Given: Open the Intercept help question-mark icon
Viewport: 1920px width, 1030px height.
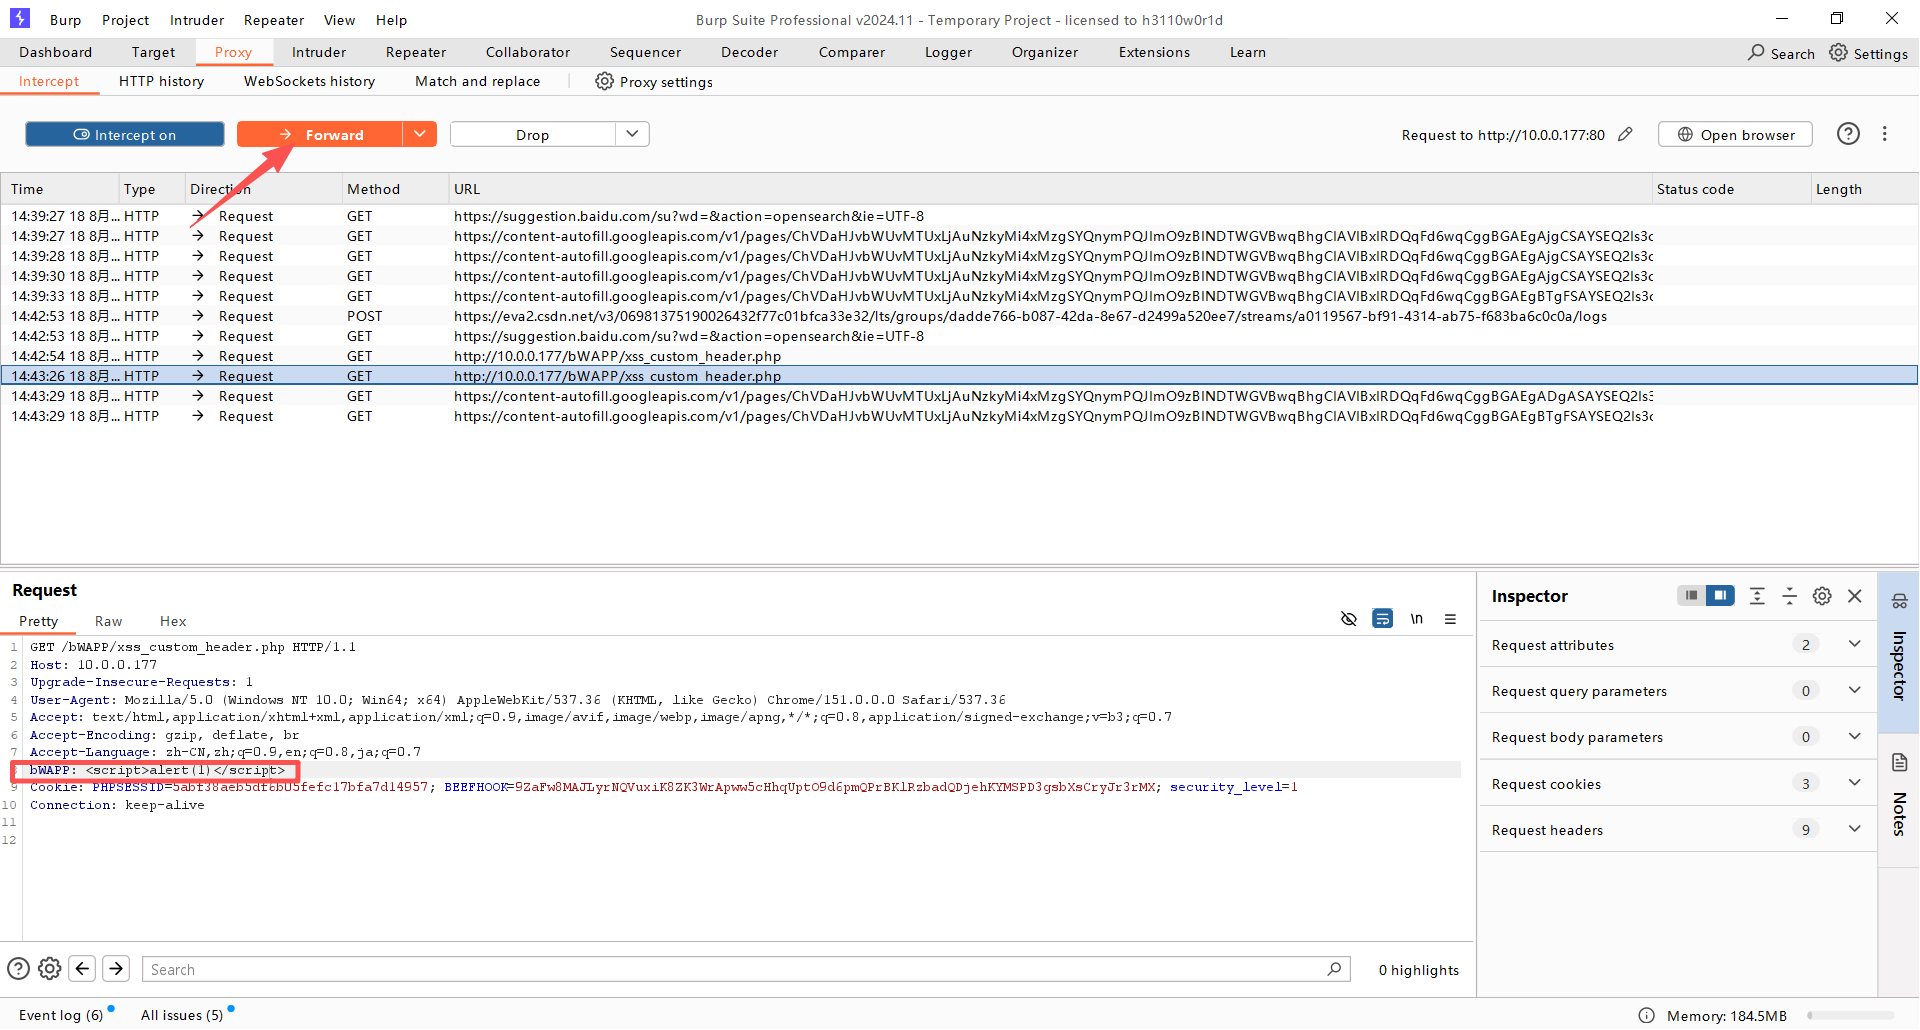Looking at the screenshot, I should 1848,134.
